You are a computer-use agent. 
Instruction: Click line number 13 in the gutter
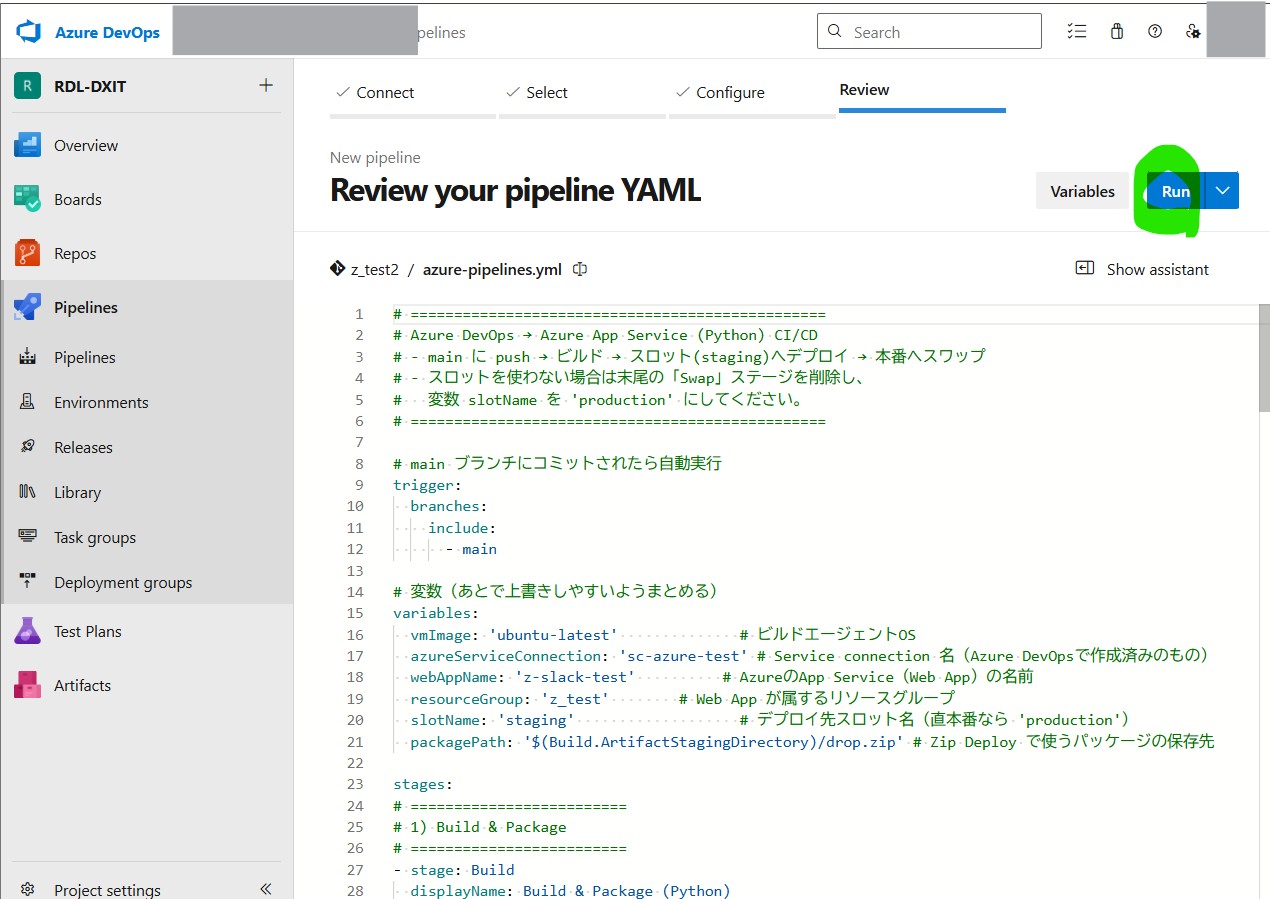pyautogui.click(x=355, y=570)
